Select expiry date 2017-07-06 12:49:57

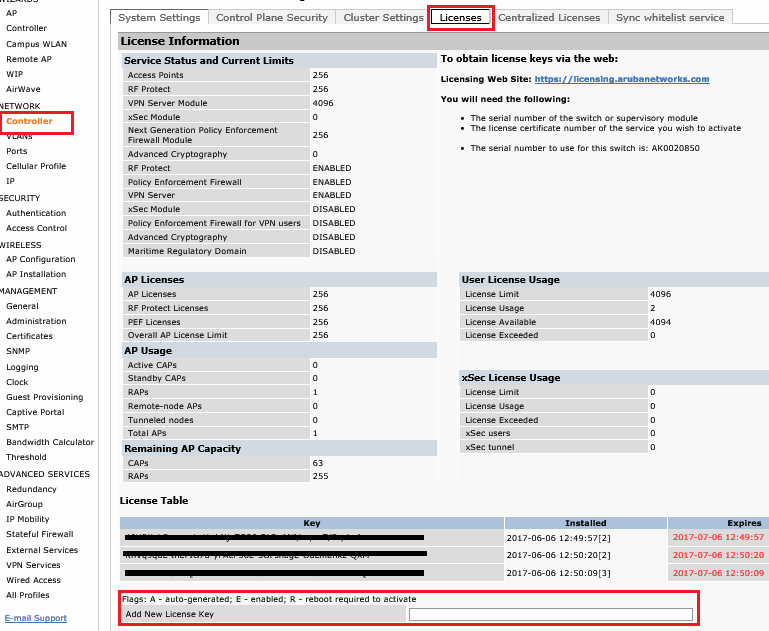(x=718, y=537)
